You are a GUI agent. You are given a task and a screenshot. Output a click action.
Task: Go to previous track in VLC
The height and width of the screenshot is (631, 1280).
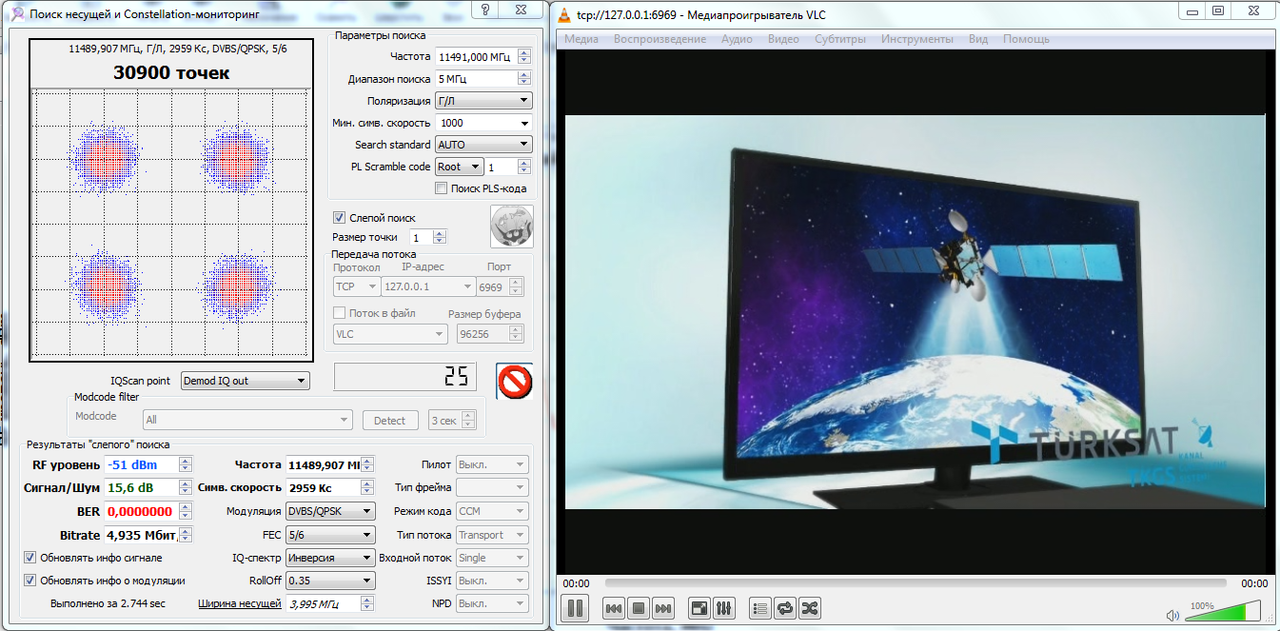pos(614,608)
